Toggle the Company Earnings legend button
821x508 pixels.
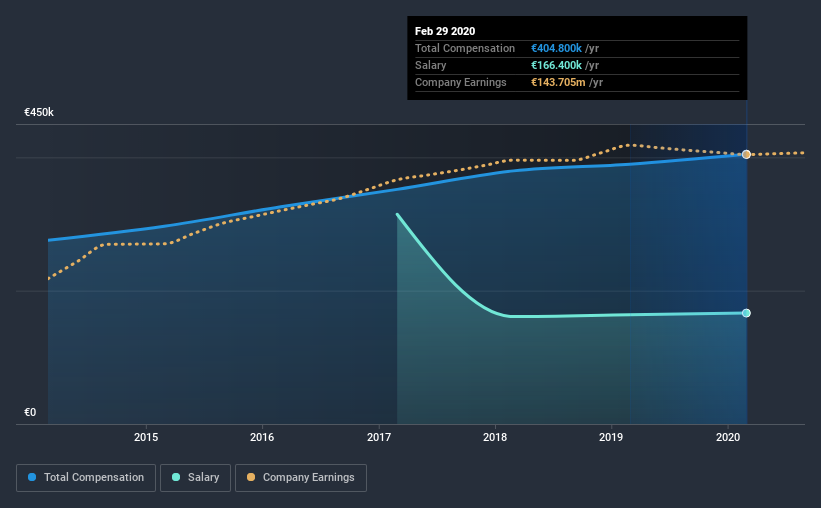point(301,478)
